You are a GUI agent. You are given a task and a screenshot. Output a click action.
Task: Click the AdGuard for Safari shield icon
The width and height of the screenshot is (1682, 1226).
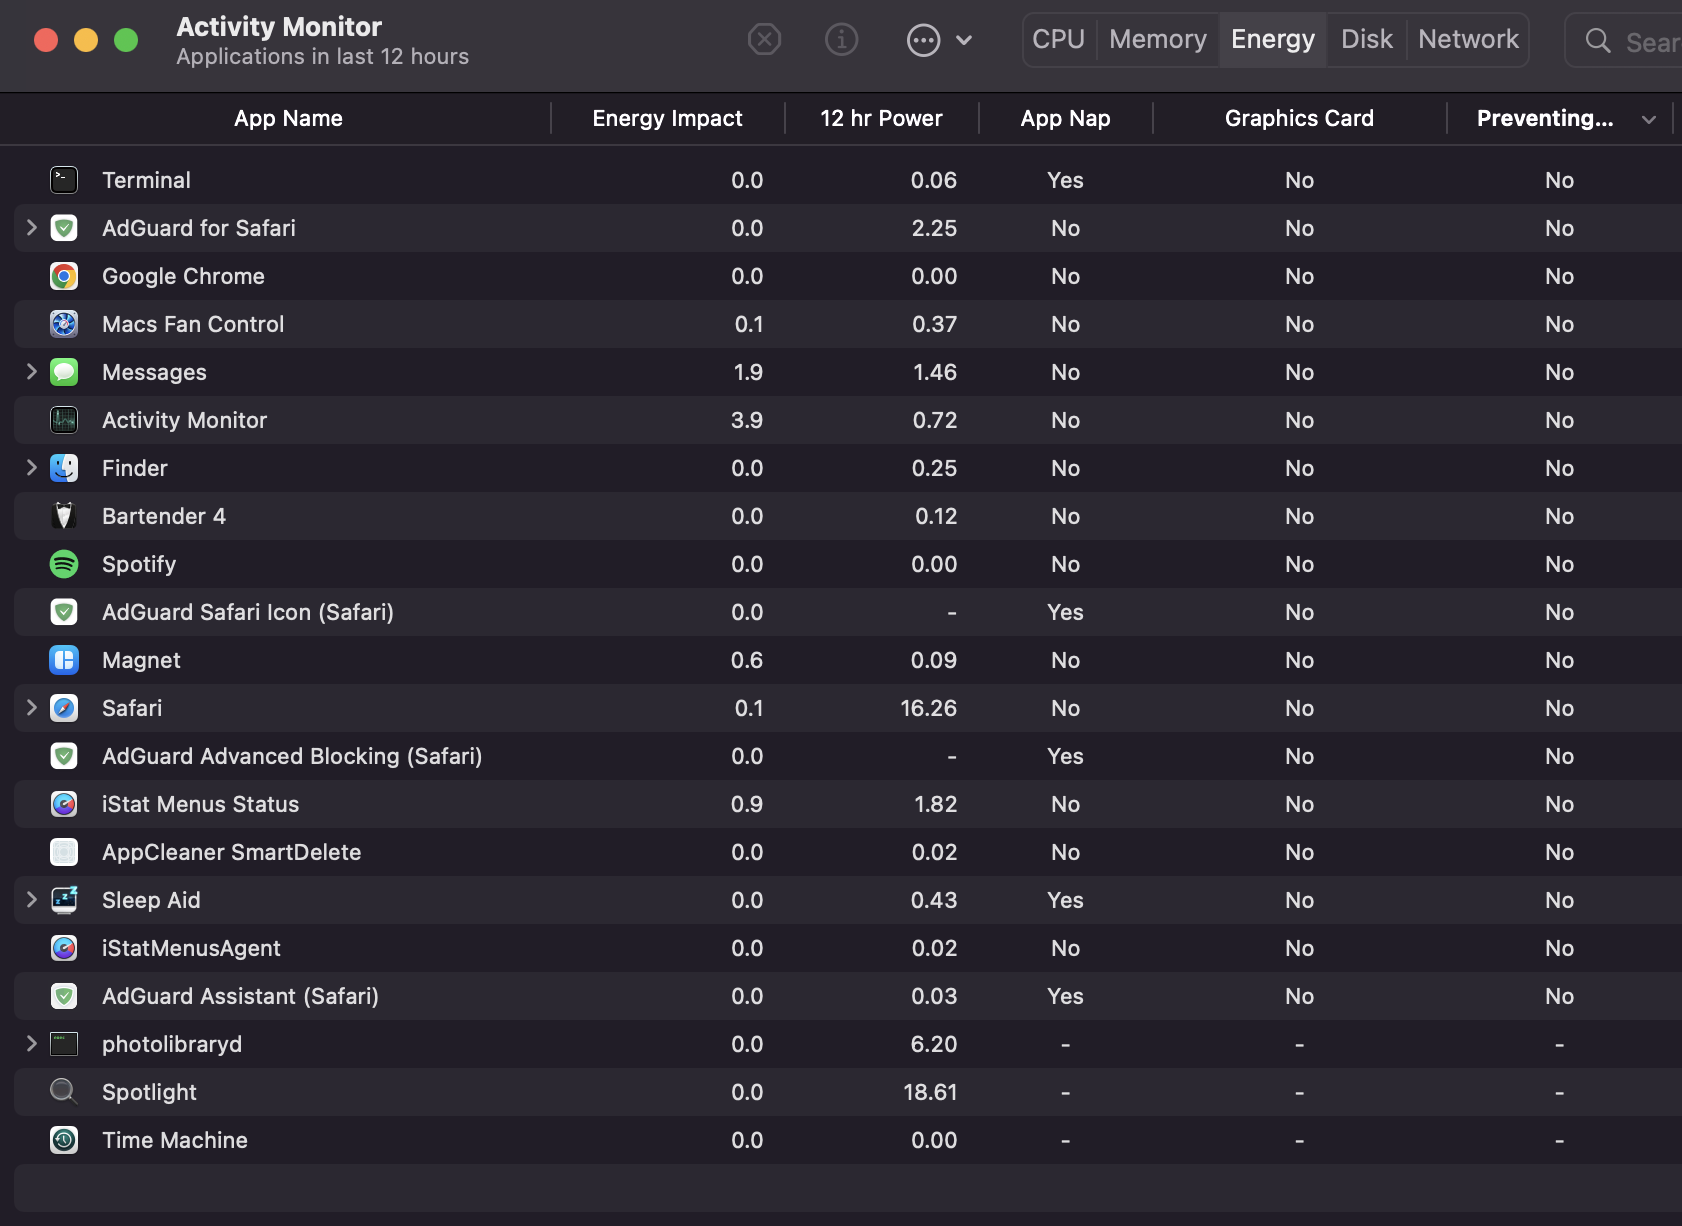coord(64,228)
